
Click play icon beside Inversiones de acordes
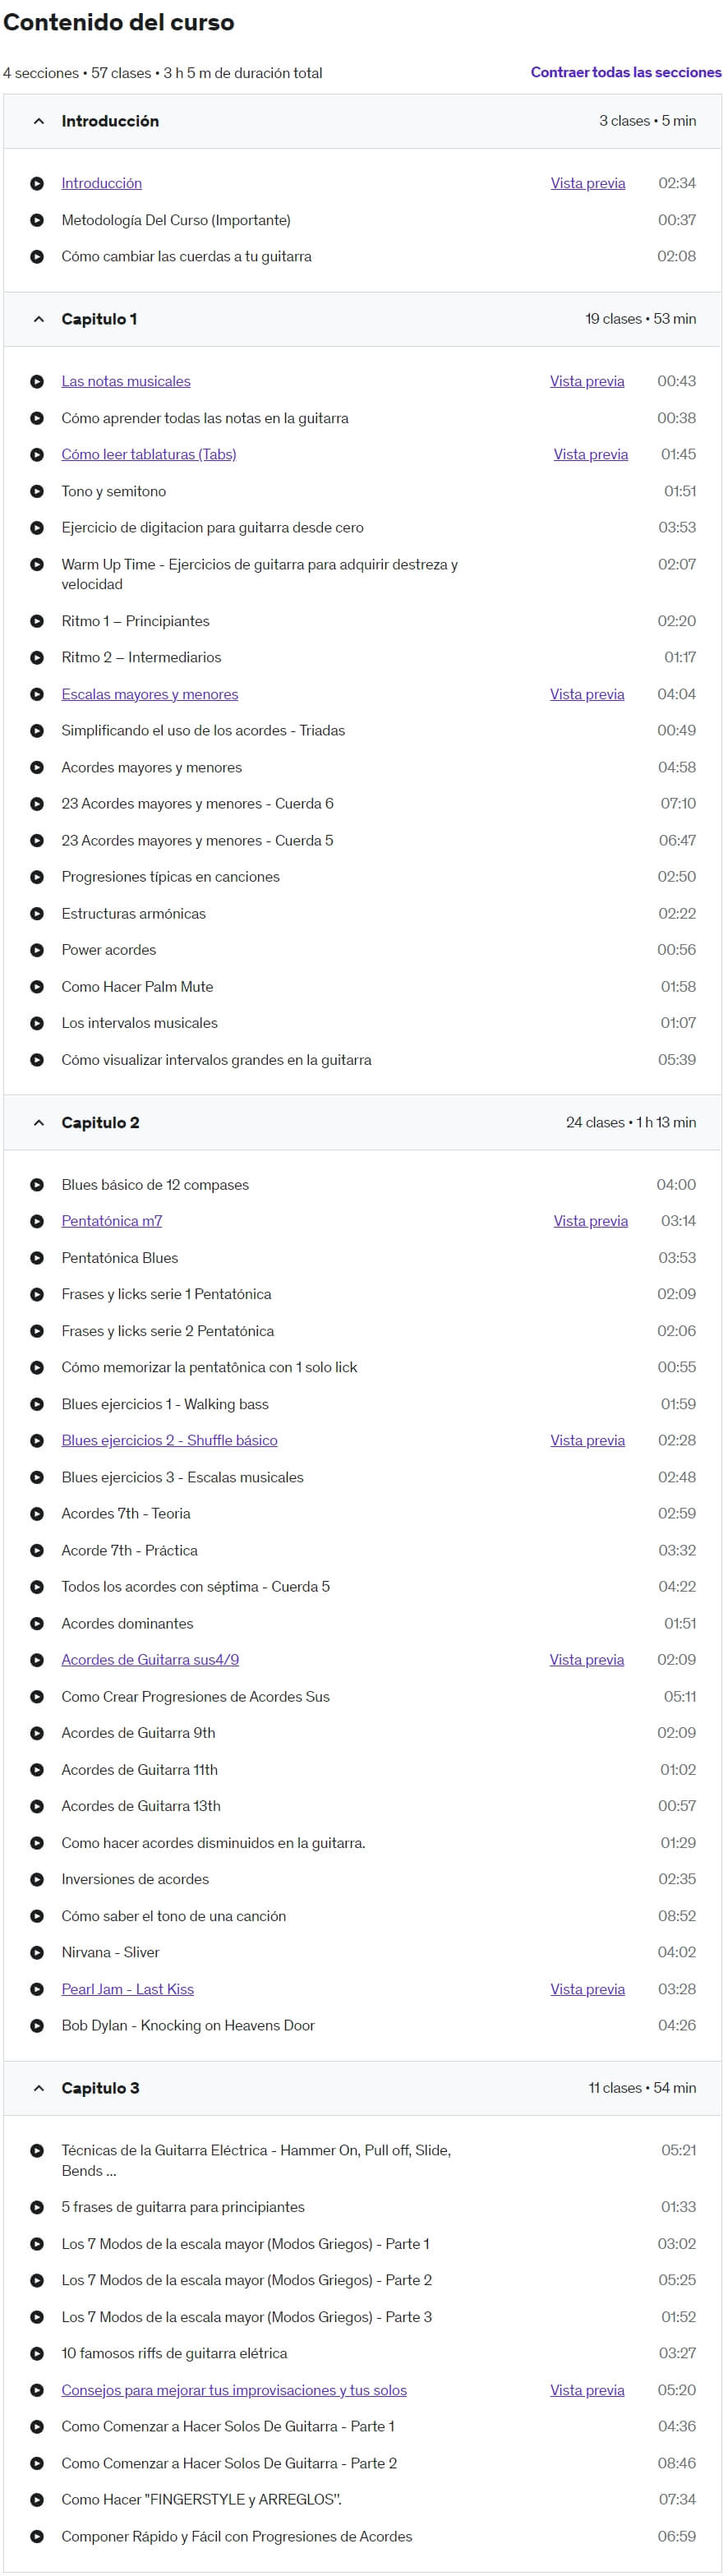coord(37,1879)
